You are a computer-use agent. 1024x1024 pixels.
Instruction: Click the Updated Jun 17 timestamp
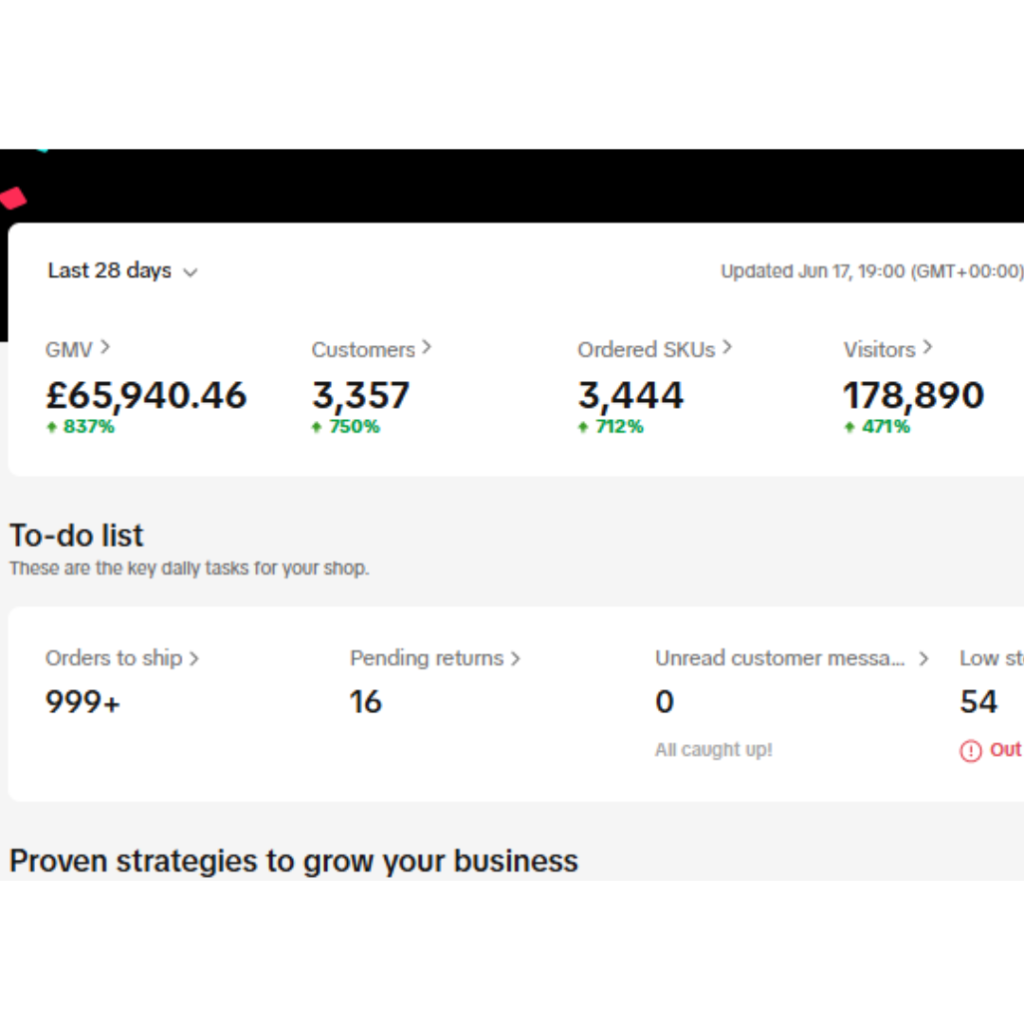click(871, 272)
